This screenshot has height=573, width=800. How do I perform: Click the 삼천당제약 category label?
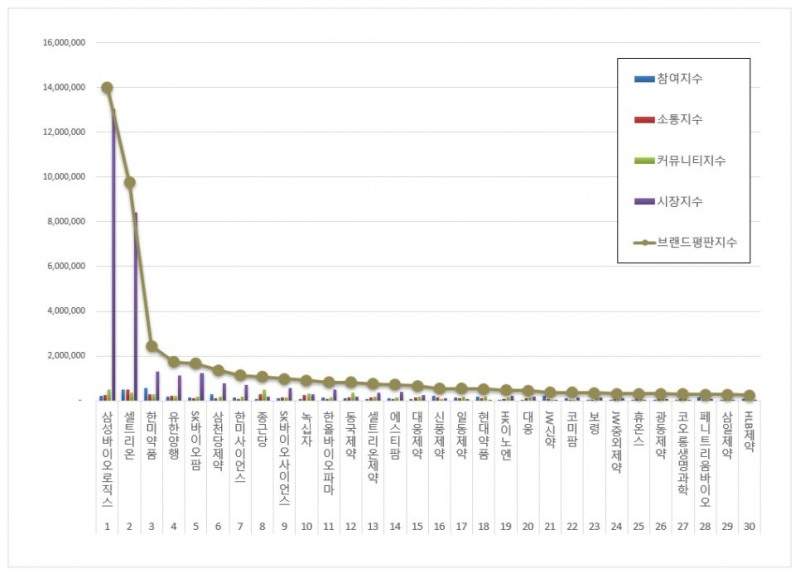coord(218,440)
